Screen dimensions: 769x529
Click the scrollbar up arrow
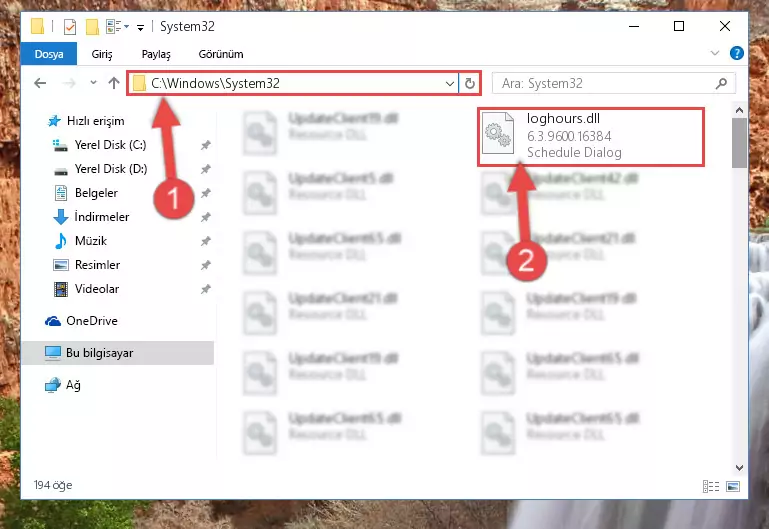click(739, 110)
